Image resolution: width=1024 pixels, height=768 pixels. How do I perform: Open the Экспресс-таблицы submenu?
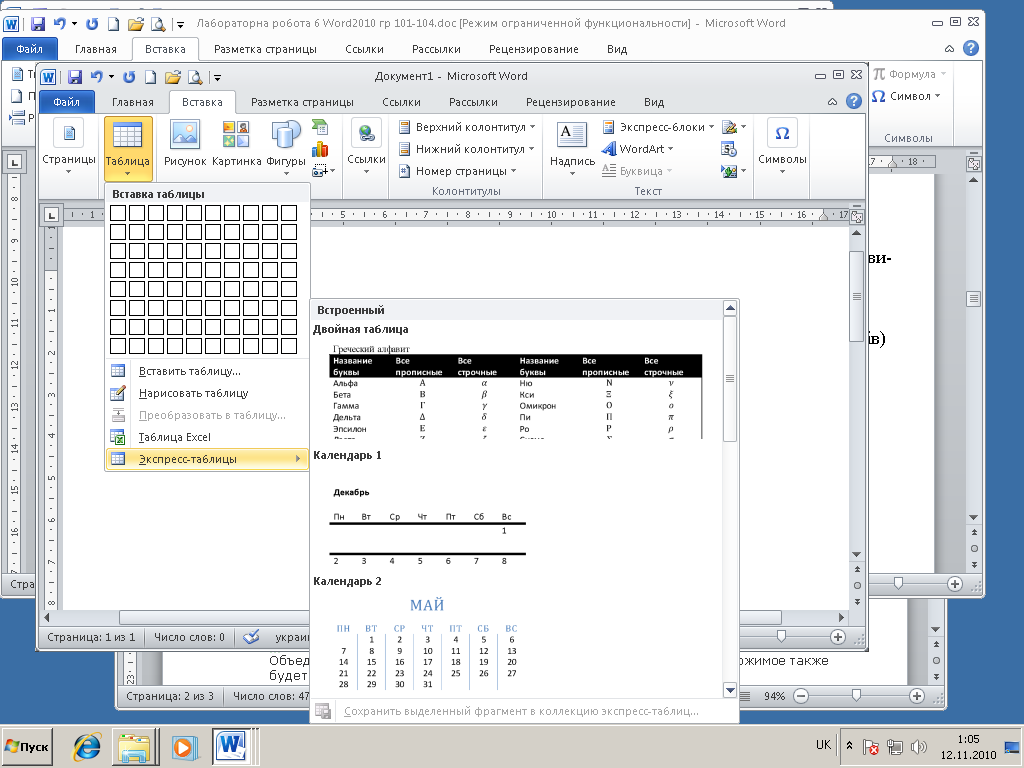click(x=206, y=459)
